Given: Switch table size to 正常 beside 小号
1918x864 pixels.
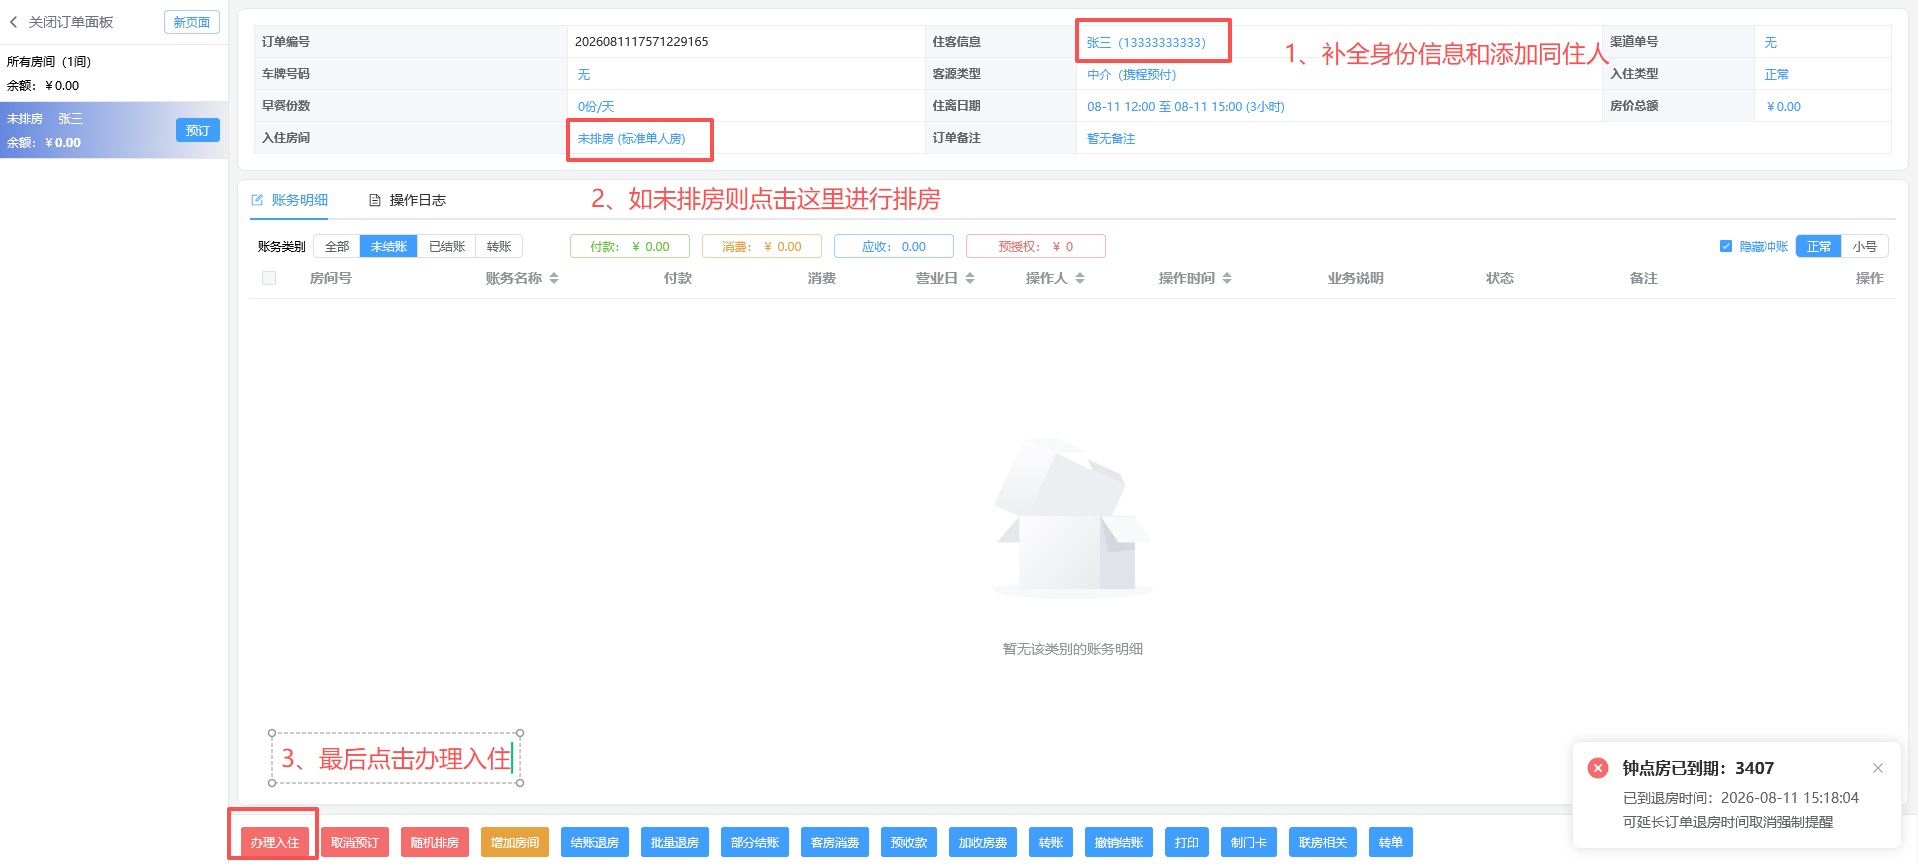Looking at the screenshot, I should coord(1819,246).
